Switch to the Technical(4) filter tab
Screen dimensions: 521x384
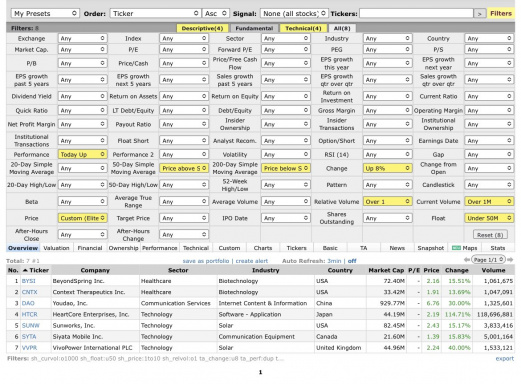303,28
